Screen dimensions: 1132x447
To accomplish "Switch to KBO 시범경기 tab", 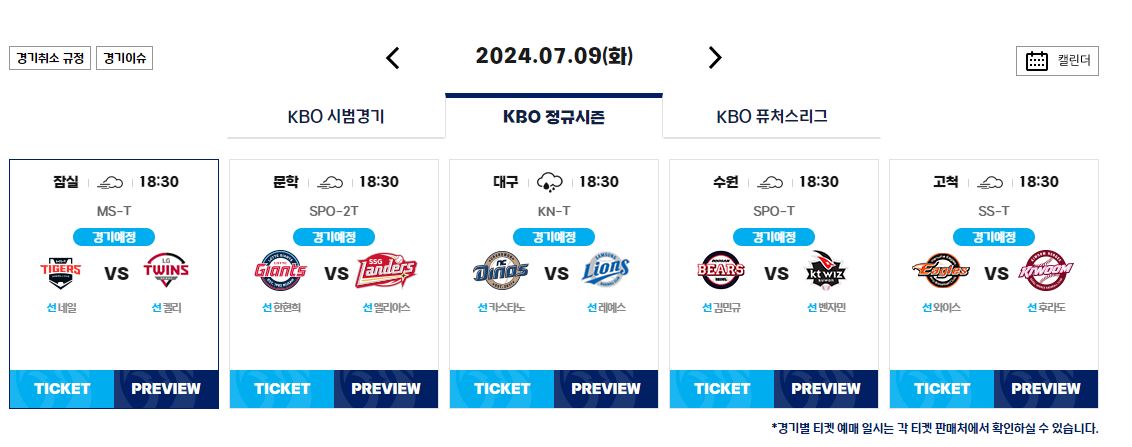I will point(336,117).
